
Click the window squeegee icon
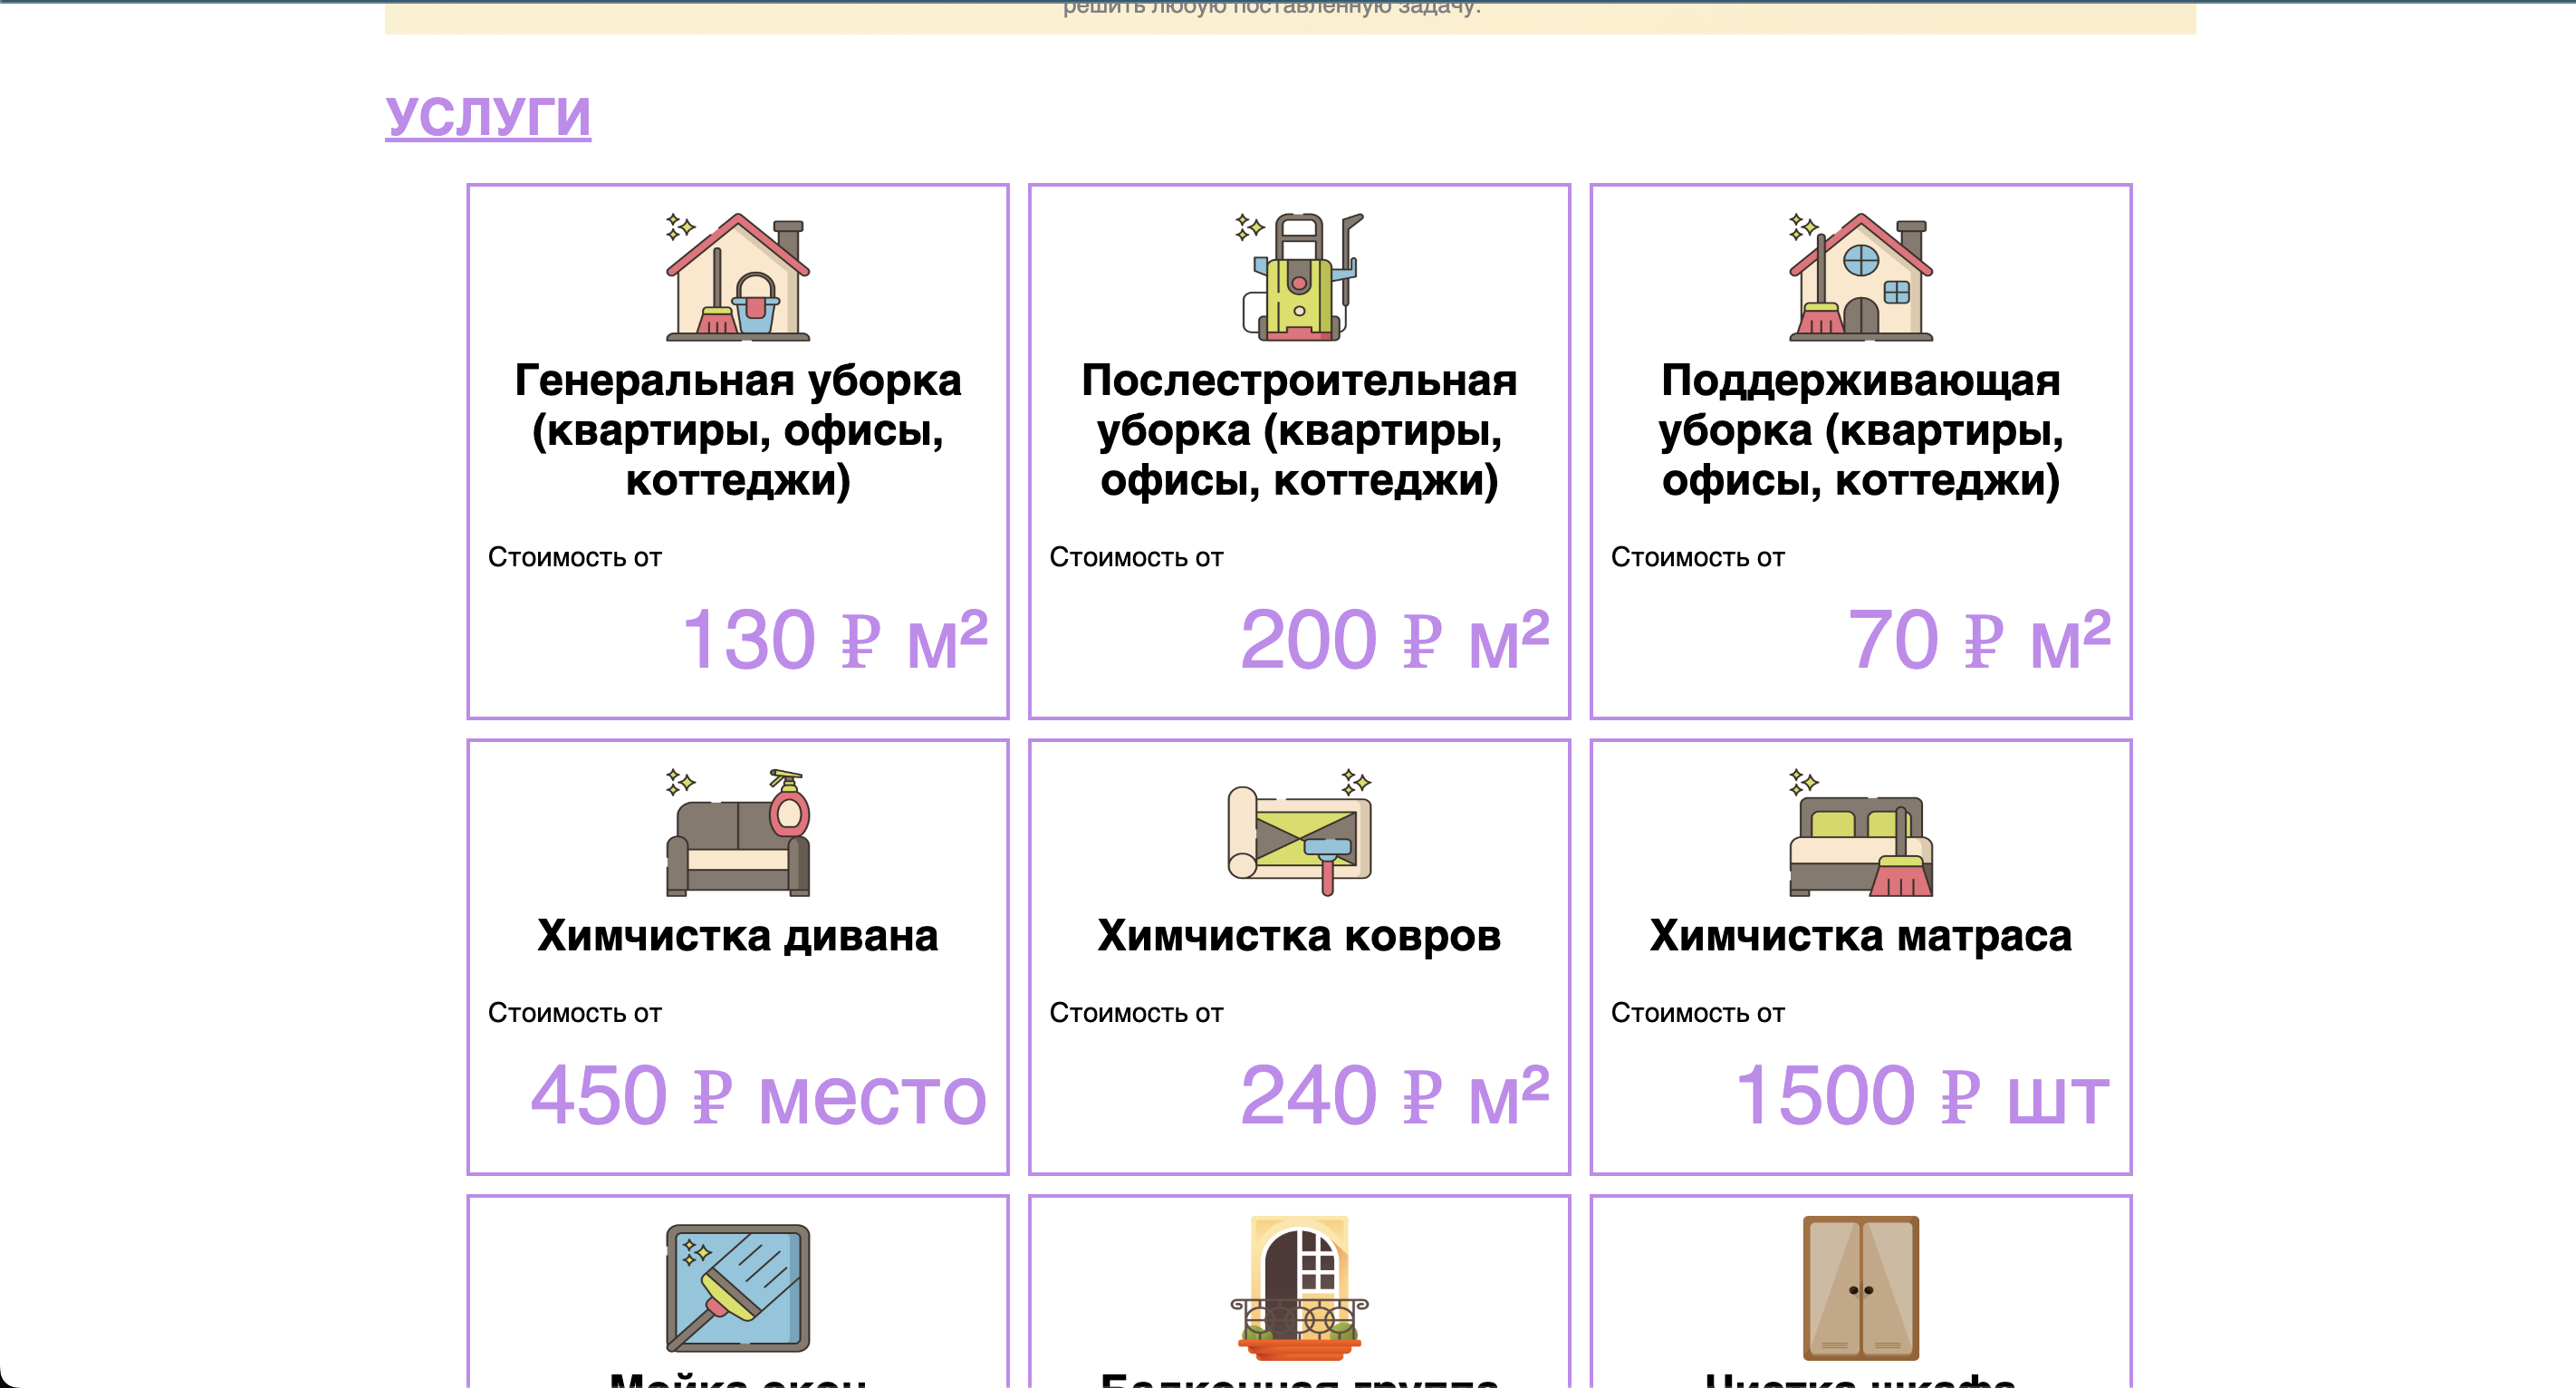[x=738, y=1288]
